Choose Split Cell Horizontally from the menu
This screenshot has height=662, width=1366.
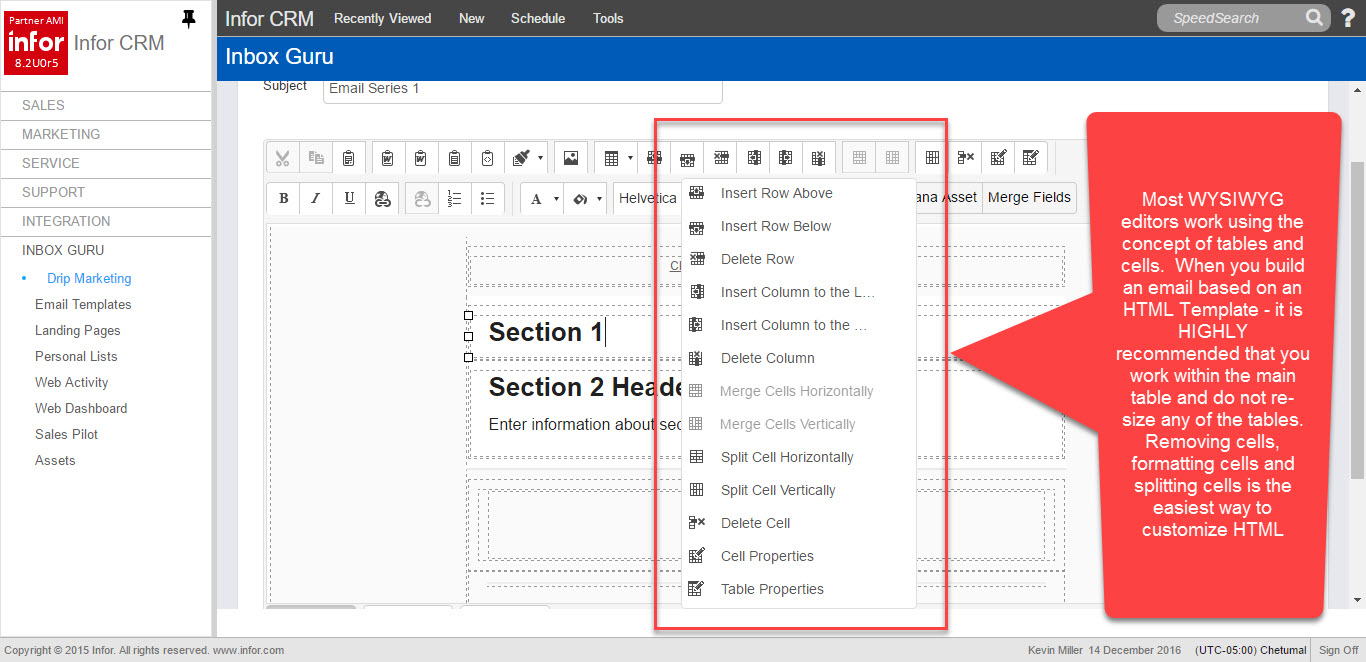pos(798,457)
